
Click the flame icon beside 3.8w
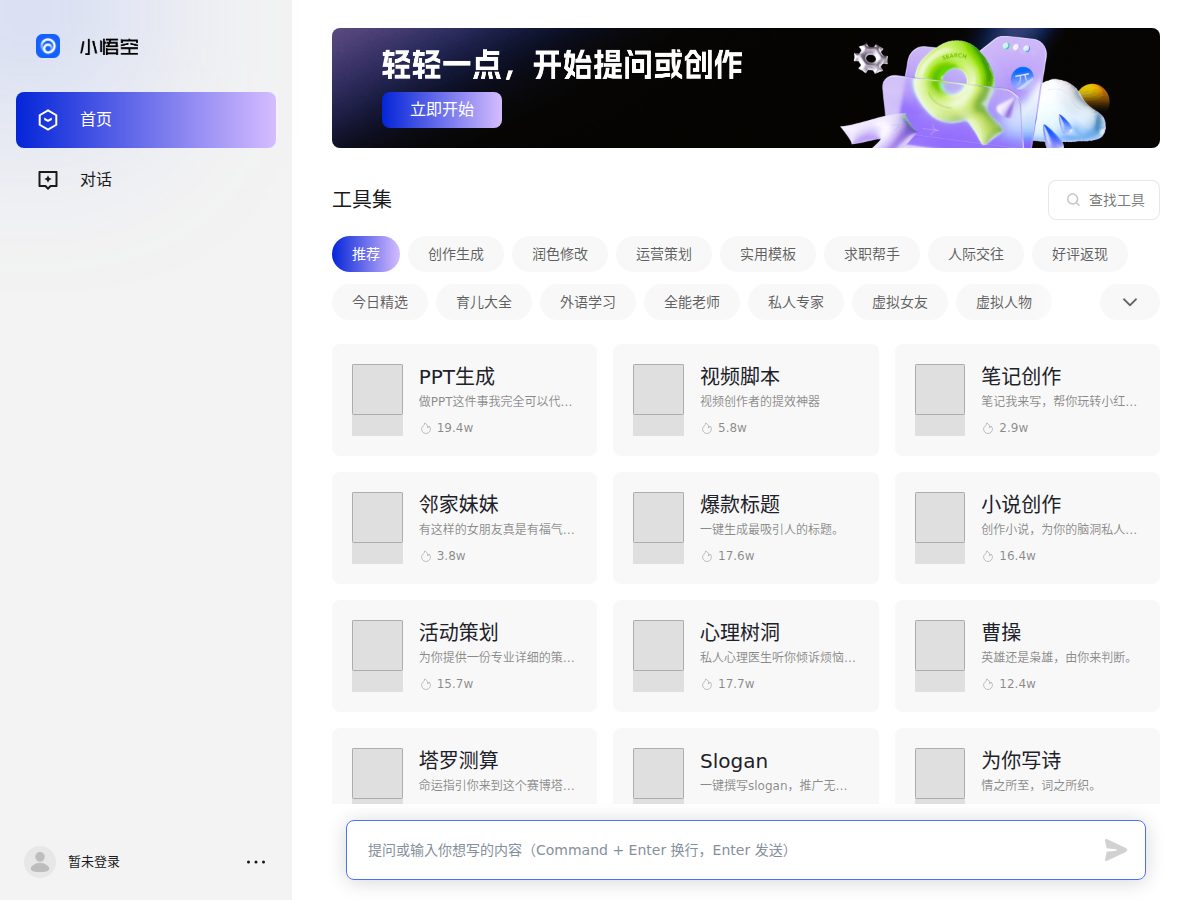pos(425,556)
